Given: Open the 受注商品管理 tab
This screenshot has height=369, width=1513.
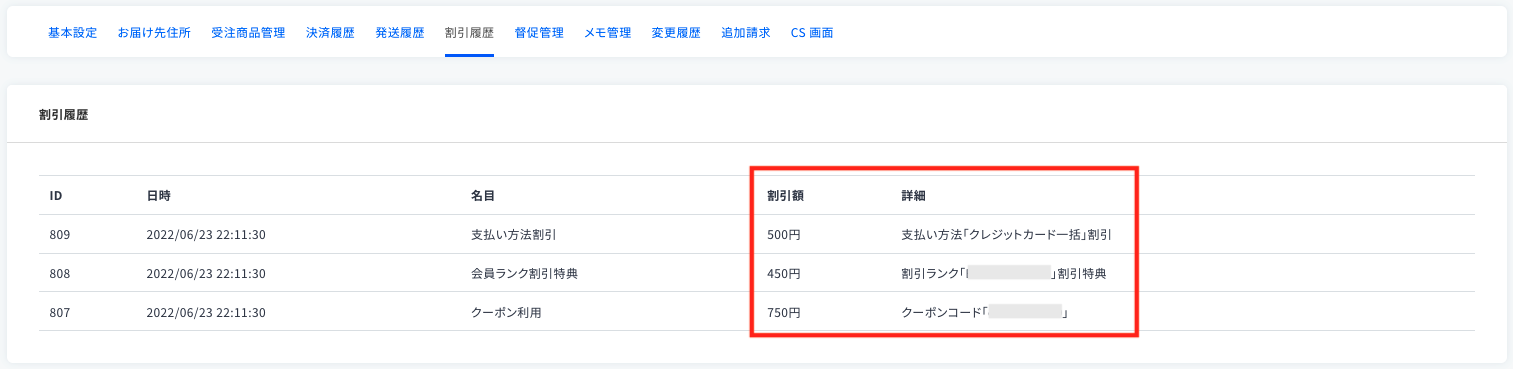Looking at the screenshot, I should pyautogui.click(x=248, y=33).
